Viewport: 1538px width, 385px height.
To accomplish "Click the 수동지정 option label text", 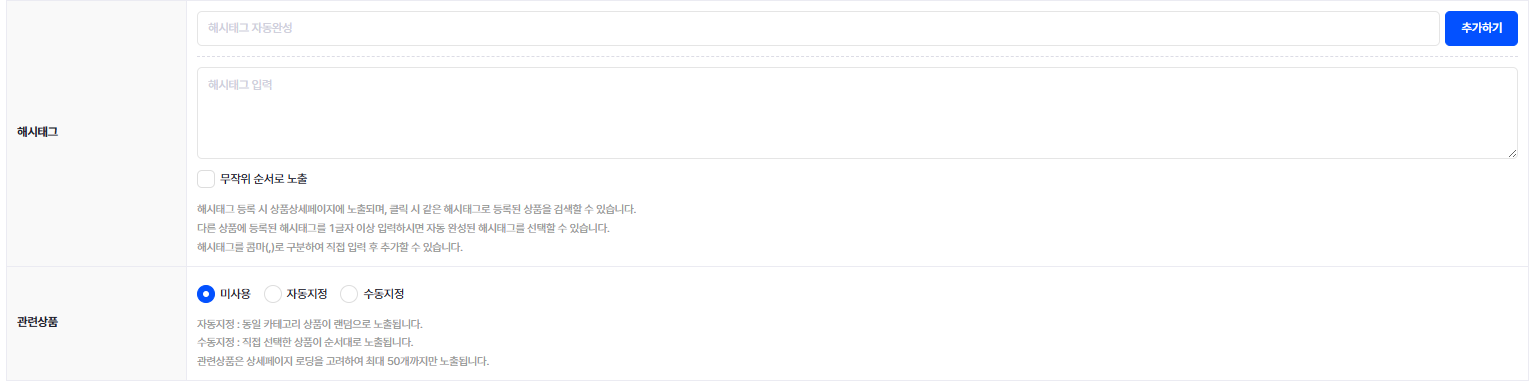I will pos(384,294).
